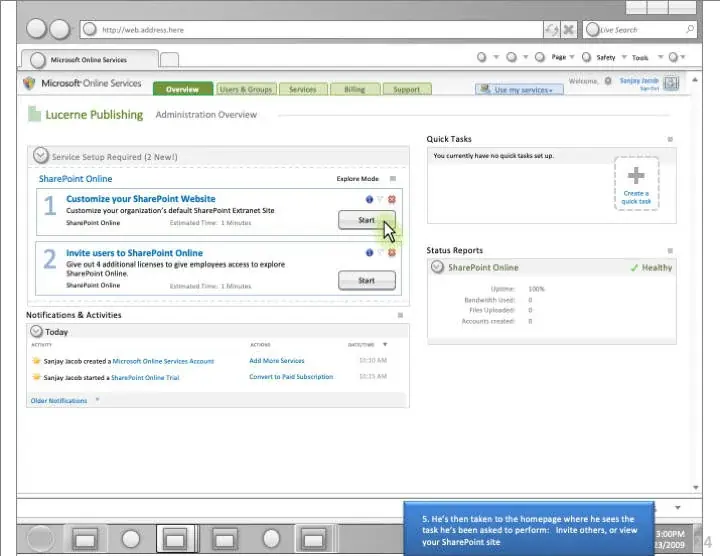Click the Sign Out link under Sanjay Jacob
This screenshot has width=720, height=556.
click(x=649, y=88)
